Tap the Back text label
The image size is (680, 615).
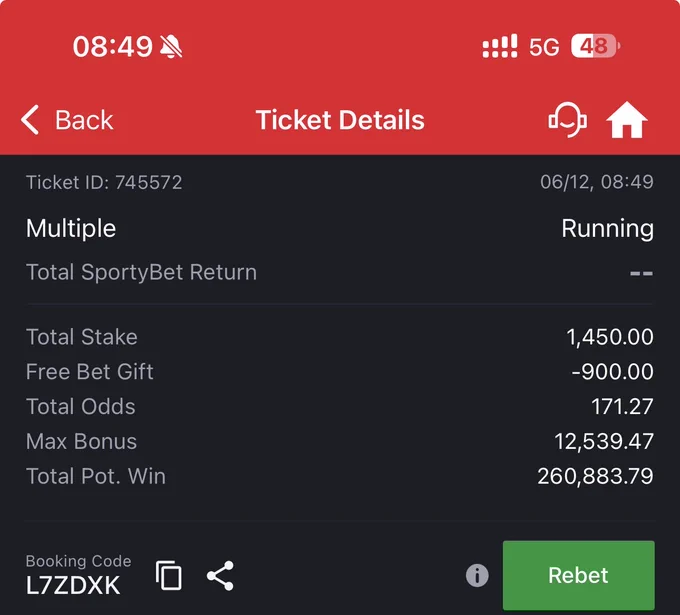pos(84,120)
